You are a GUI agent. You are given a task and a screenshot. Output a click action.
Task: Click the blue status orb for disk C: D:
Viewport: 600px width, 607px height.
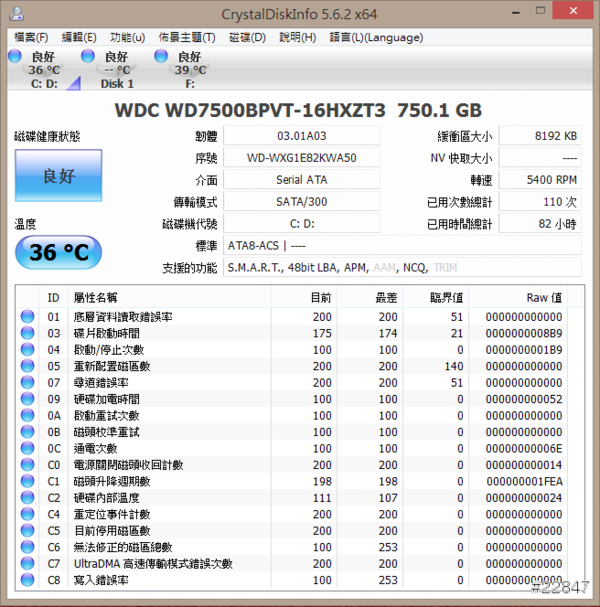14,57
